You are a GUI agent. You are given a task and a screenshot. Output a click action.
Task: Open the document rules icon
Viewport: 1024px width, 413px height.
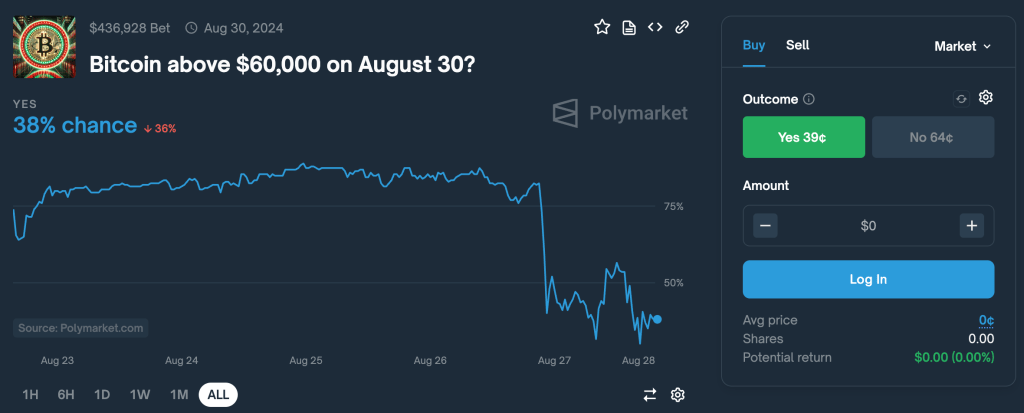pyautogui.click(x=629, y=27)
